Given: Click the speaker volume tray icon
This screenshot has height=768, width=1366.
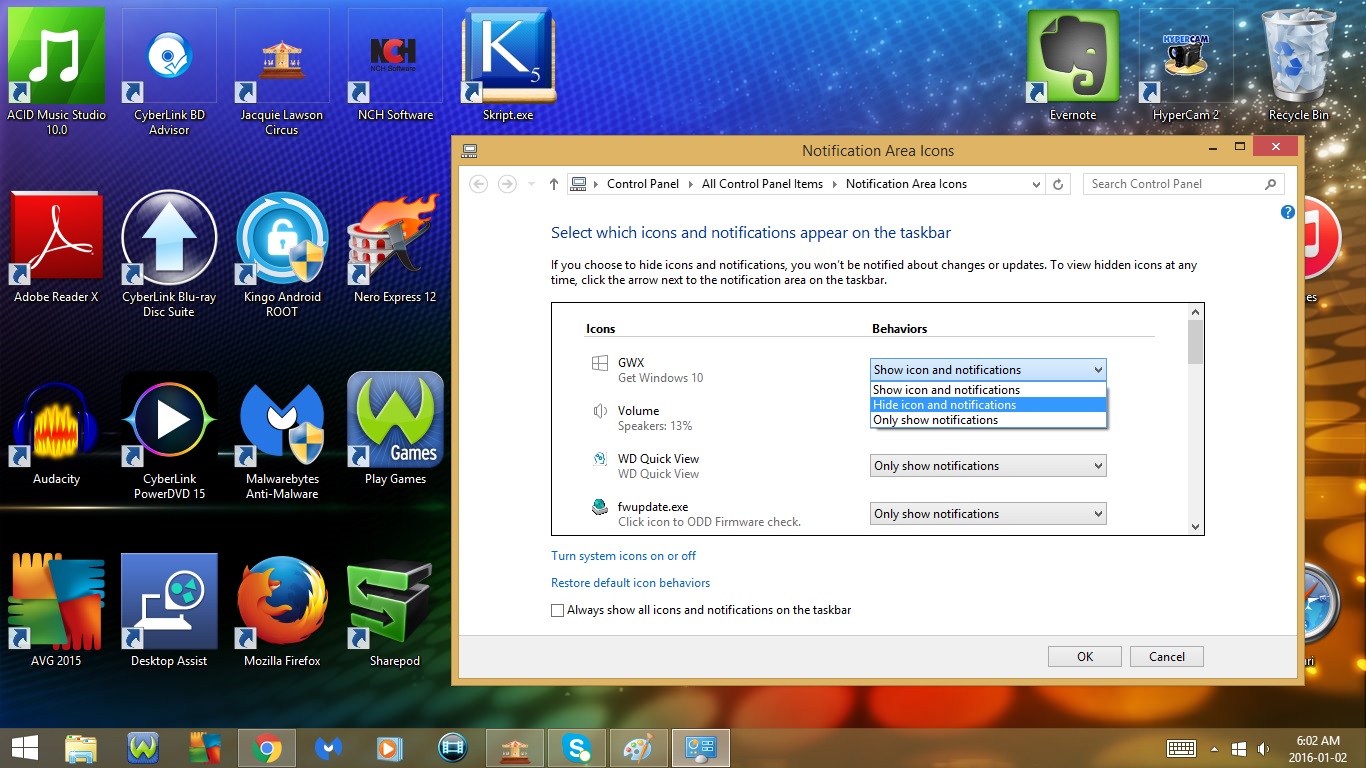Looking at the screenshot, I should click(x=1263, y=748).
